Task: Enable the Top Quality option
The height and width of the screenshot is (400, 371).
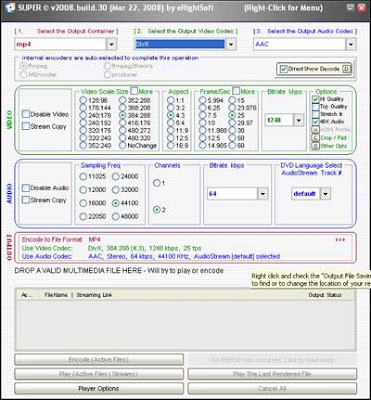Action: point(315,107)
